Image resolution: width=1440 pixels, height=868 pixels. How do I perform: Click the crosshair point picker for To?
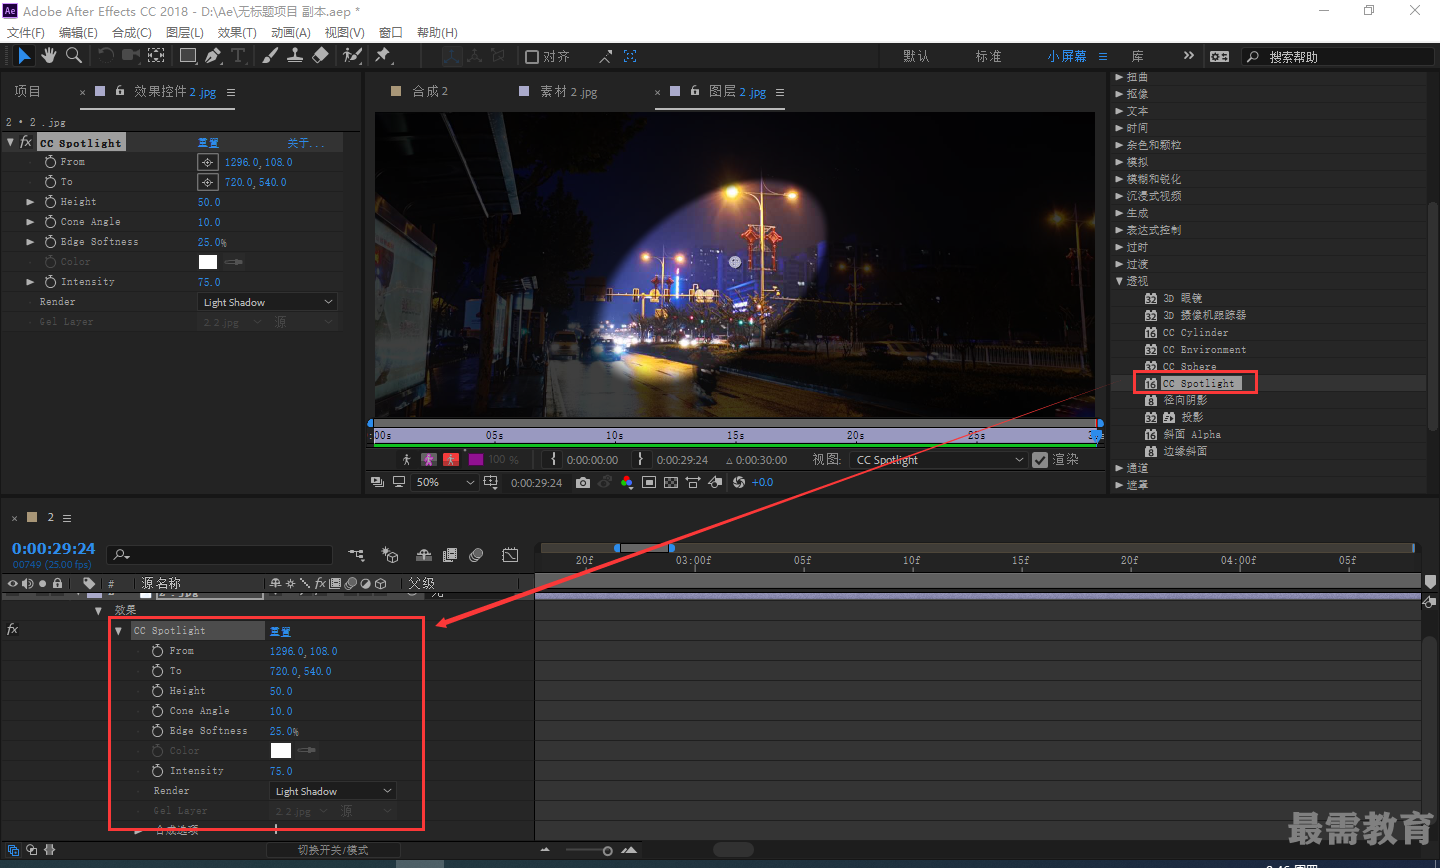click(207, 182)
